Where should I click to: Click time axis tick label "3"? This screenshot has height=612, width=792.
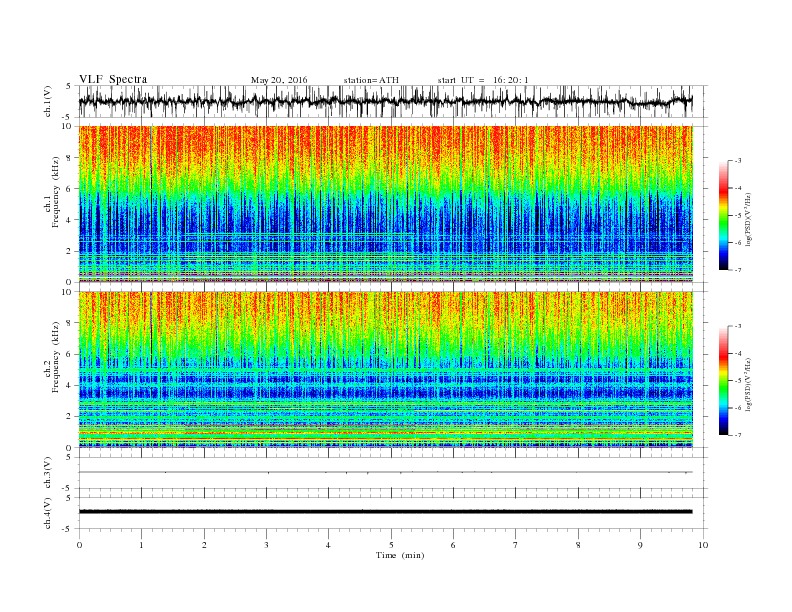point(266,545)
